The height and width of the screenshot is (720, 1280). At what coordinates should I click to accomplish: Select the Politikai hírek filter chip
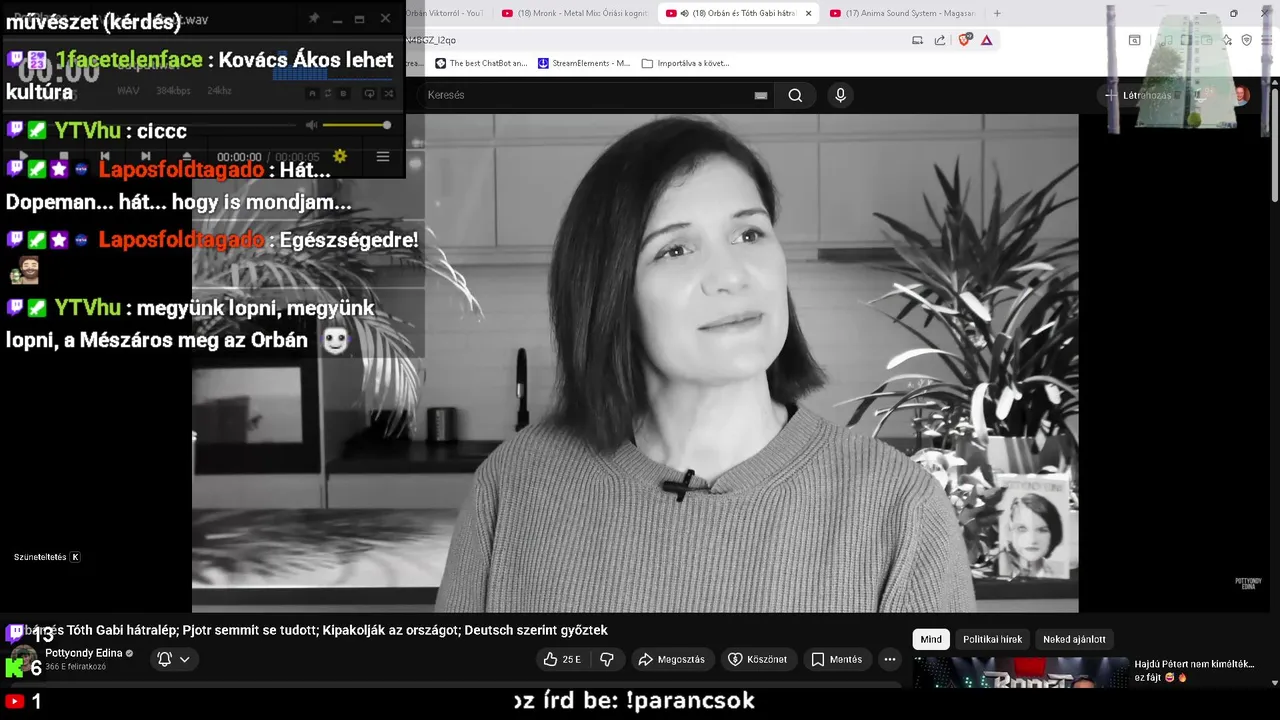(x=992, y=639)
